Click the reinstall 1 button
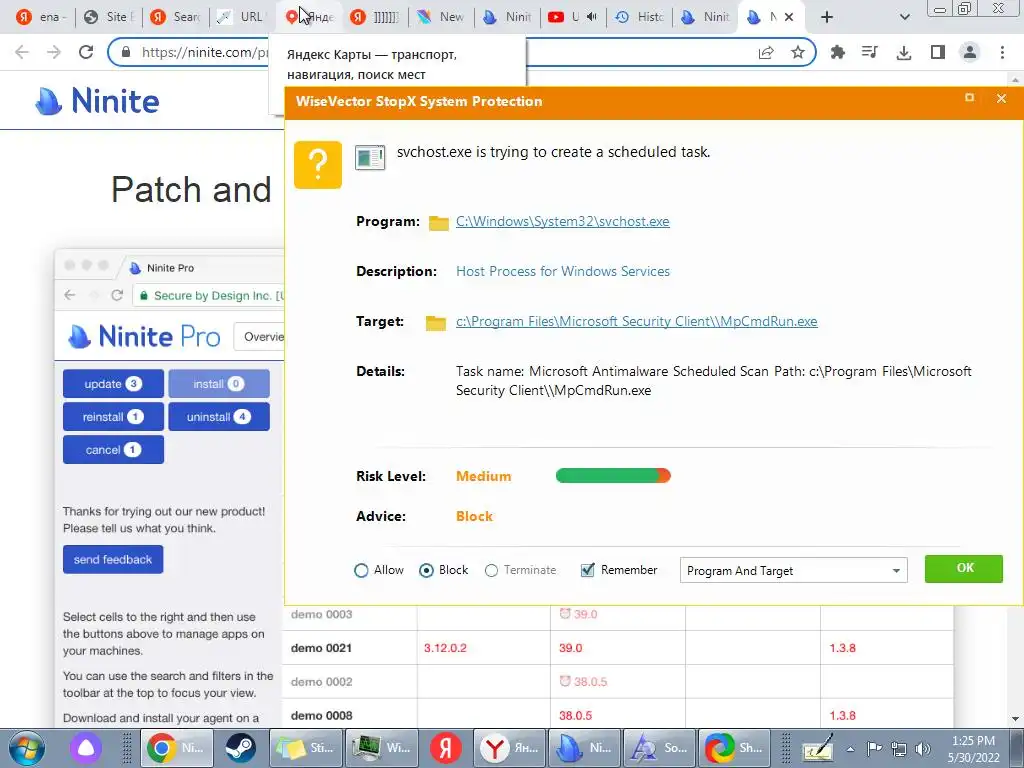Image resolution: width=1024 pixels, height=768 pixels. click(113, 417)
